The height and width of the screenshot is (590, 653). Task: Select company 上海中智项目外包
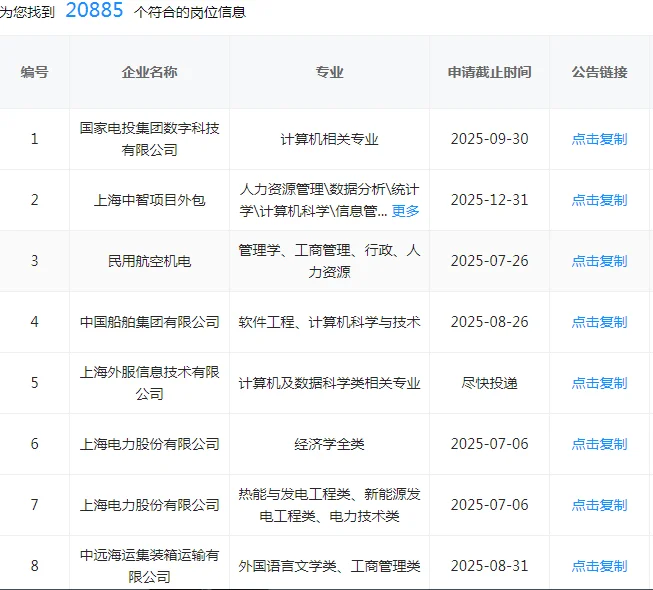coord(150,200)
